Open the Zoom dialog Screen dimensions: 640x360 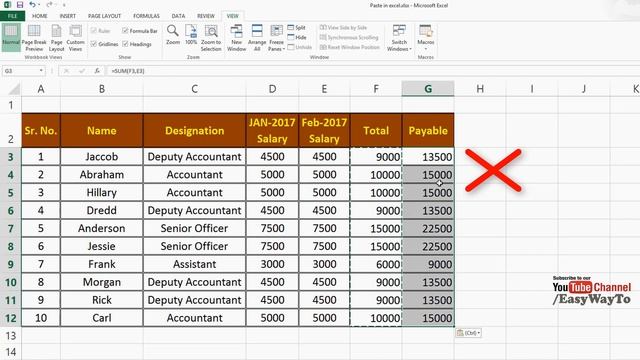[173, 35]
